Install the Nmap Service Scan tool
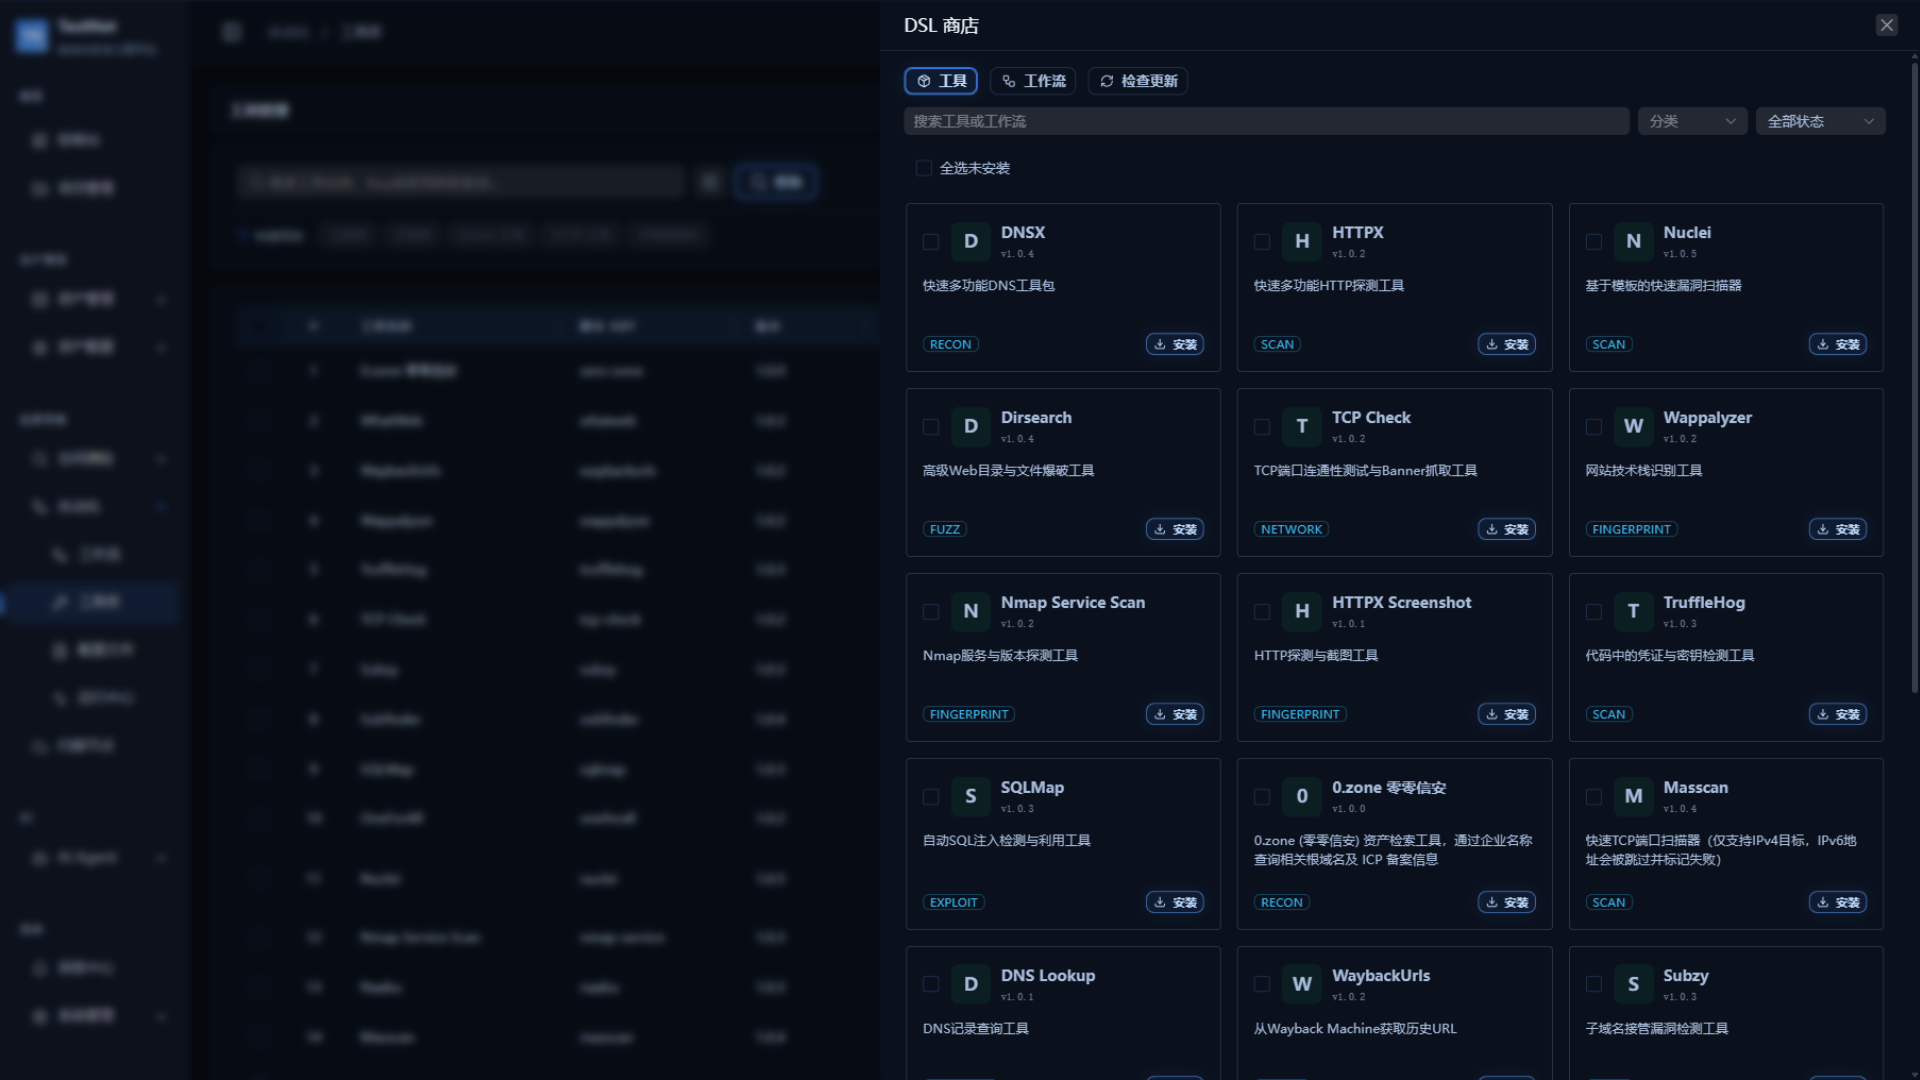 pyautogui.click(x=1175, y=714)
